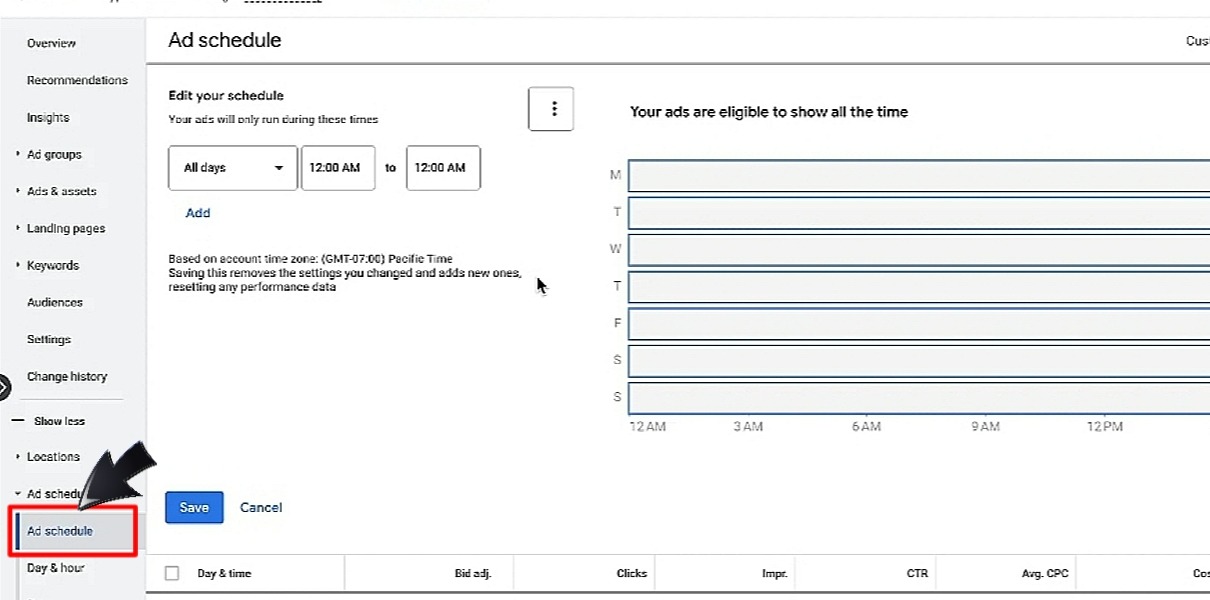Open Audiences in the sidebar
Viewport: 1210px width, 600px height.
coord(55,302)
